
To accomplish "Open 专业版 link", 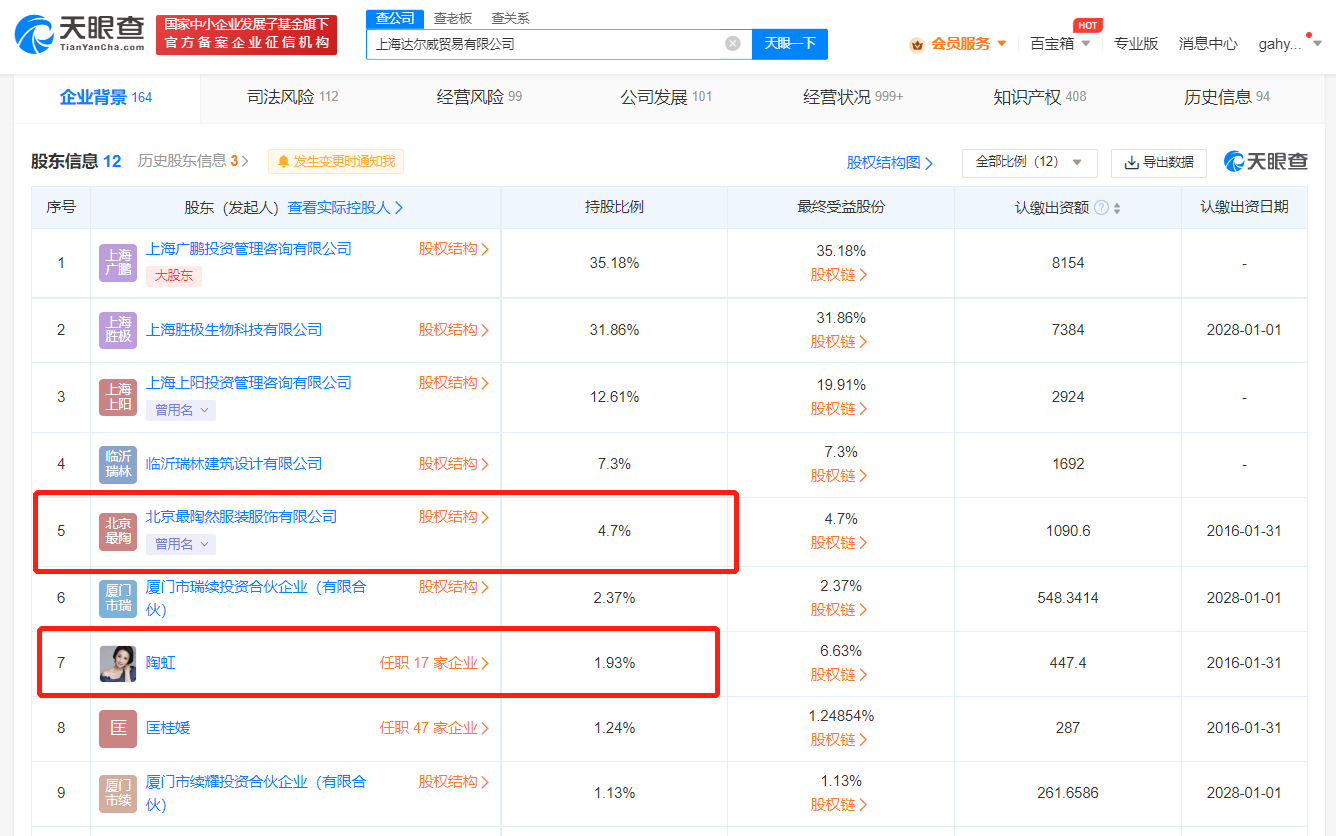I will 1136,44.
